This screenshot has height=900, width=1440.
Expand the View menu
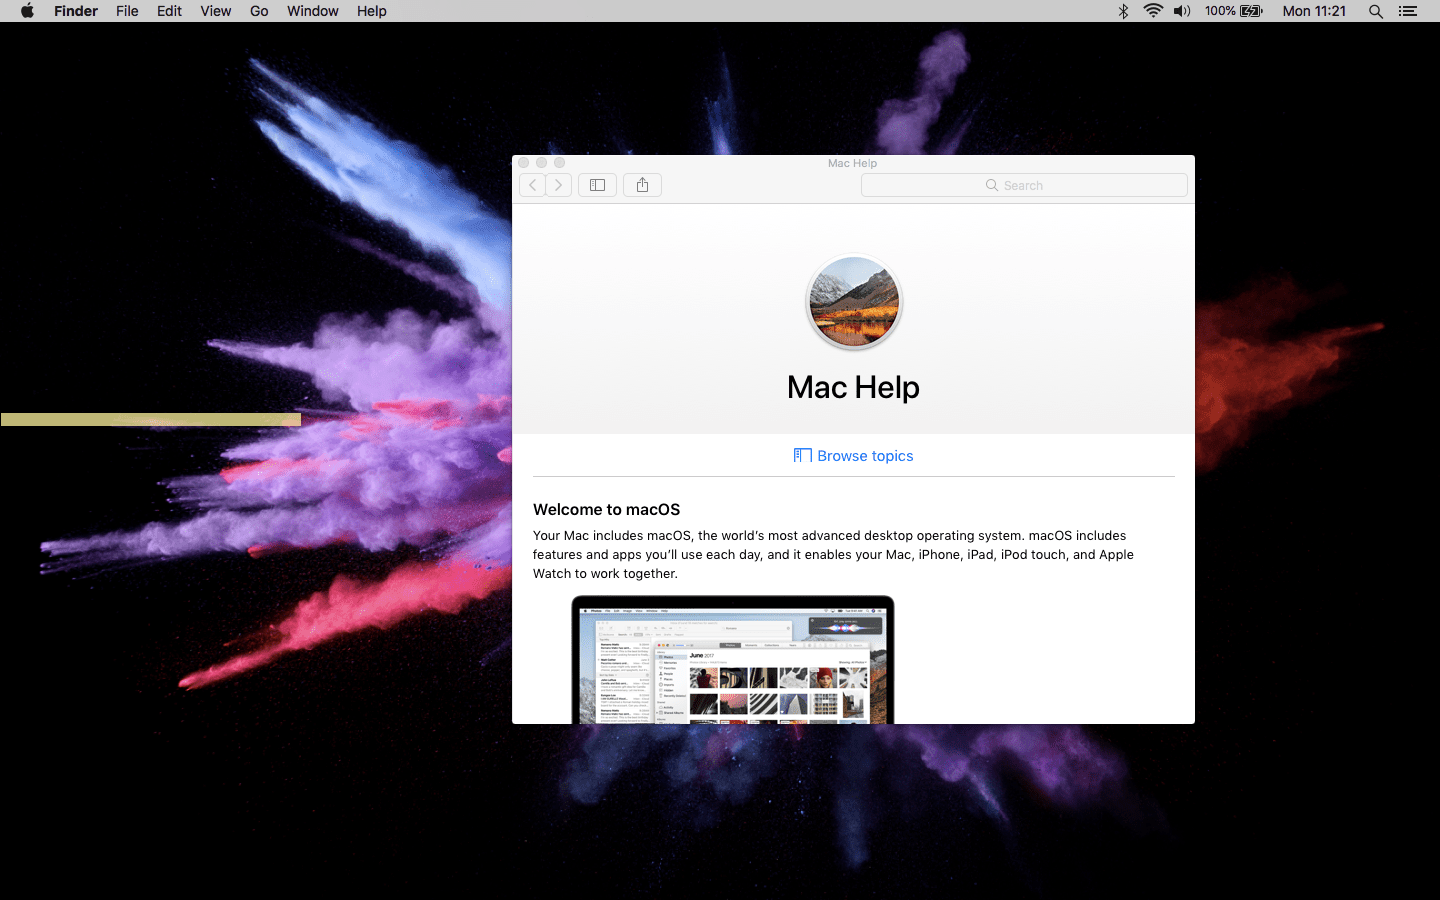point(215,11)
